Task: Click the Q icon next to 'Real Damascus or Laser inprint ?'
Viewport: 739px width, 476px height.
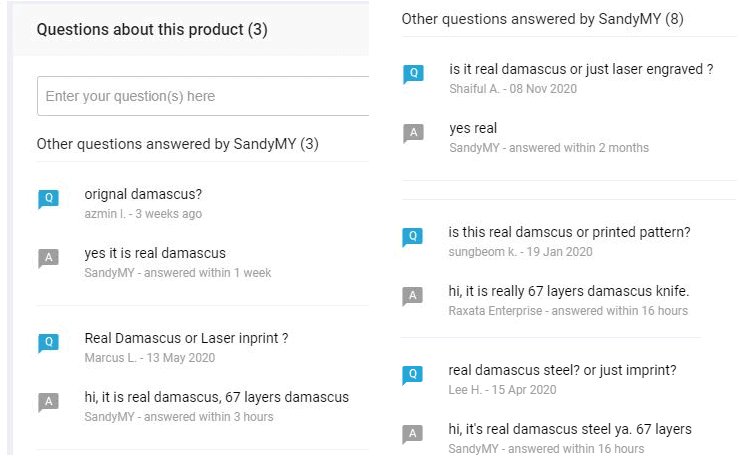Action: pos(49,343)
